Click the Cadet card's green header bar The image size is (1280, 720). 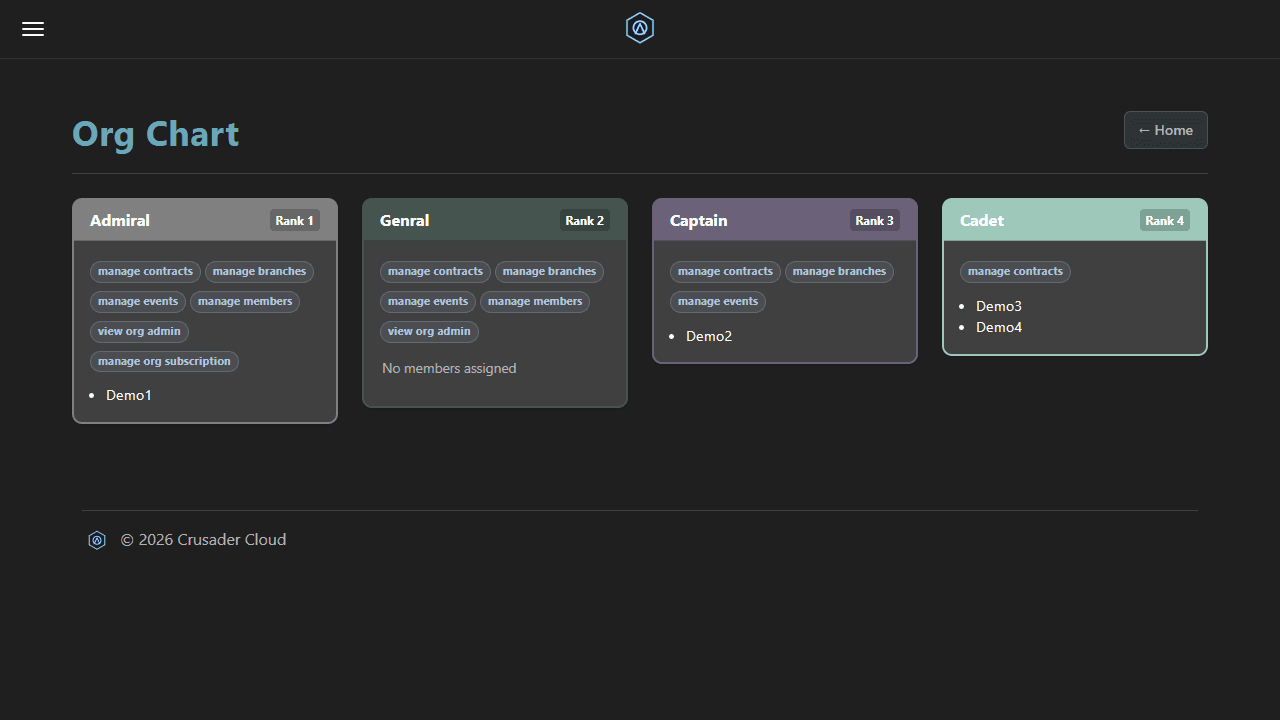(x=1074, y=220)
